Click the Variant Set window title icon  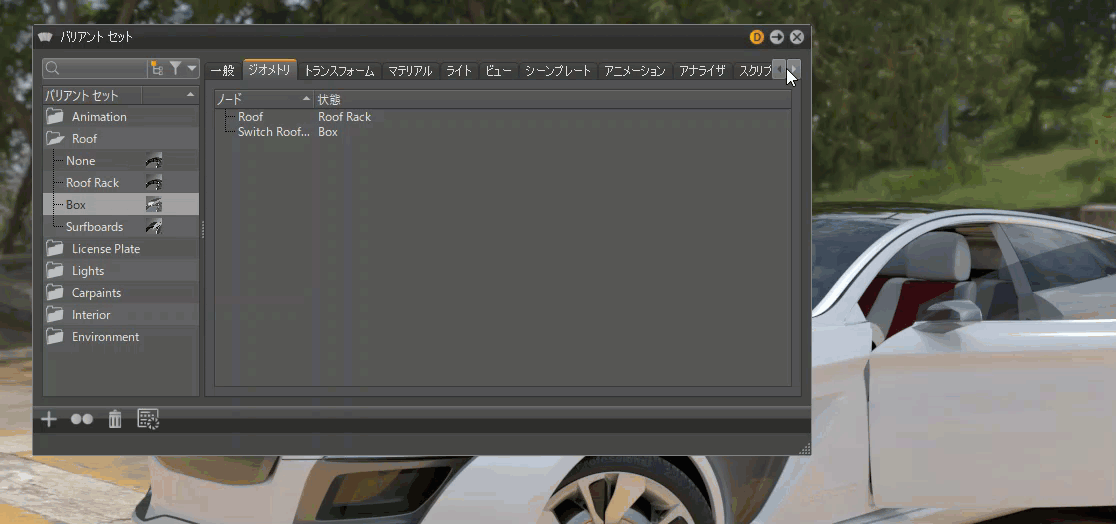point(46,37)
